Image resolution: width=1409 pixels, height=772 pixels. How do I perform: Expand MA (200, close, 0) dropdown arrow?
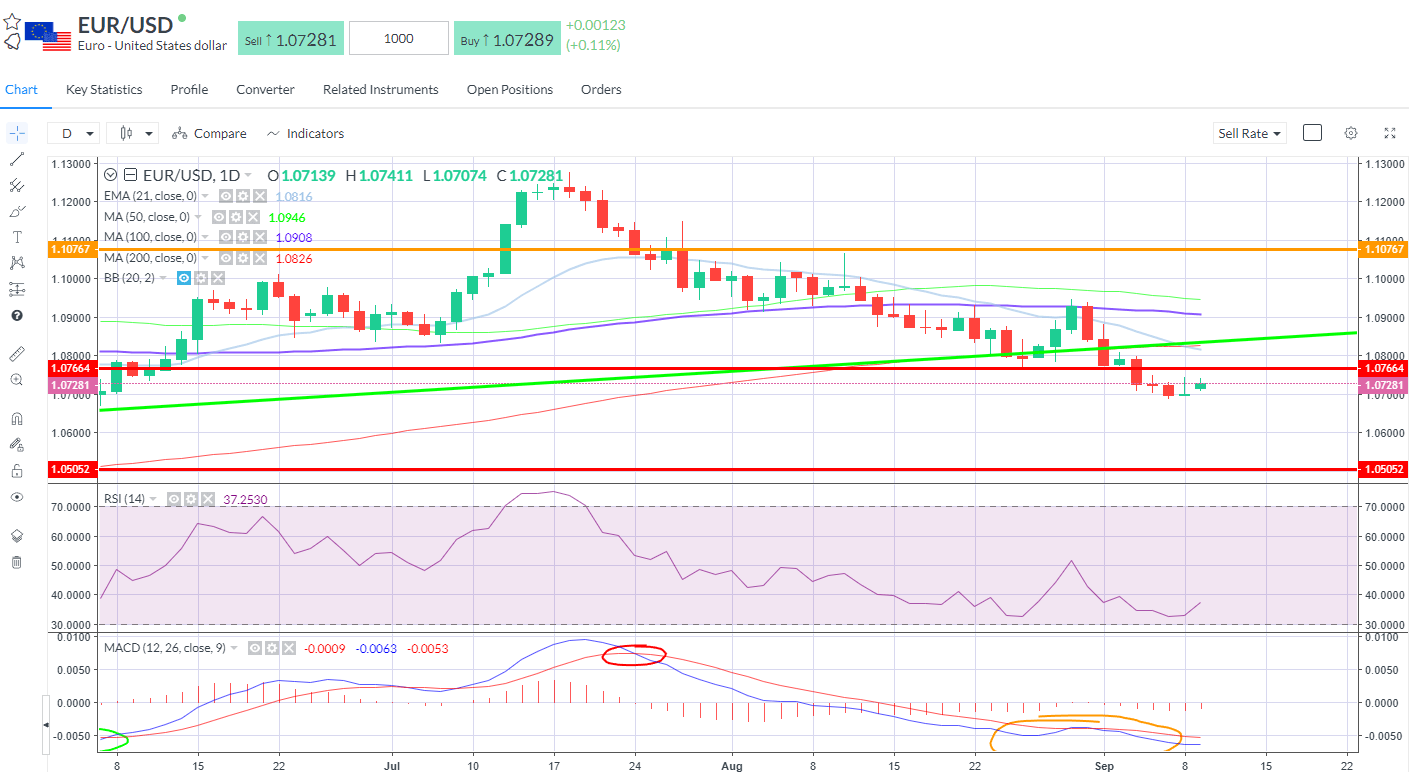click(205, 258)
